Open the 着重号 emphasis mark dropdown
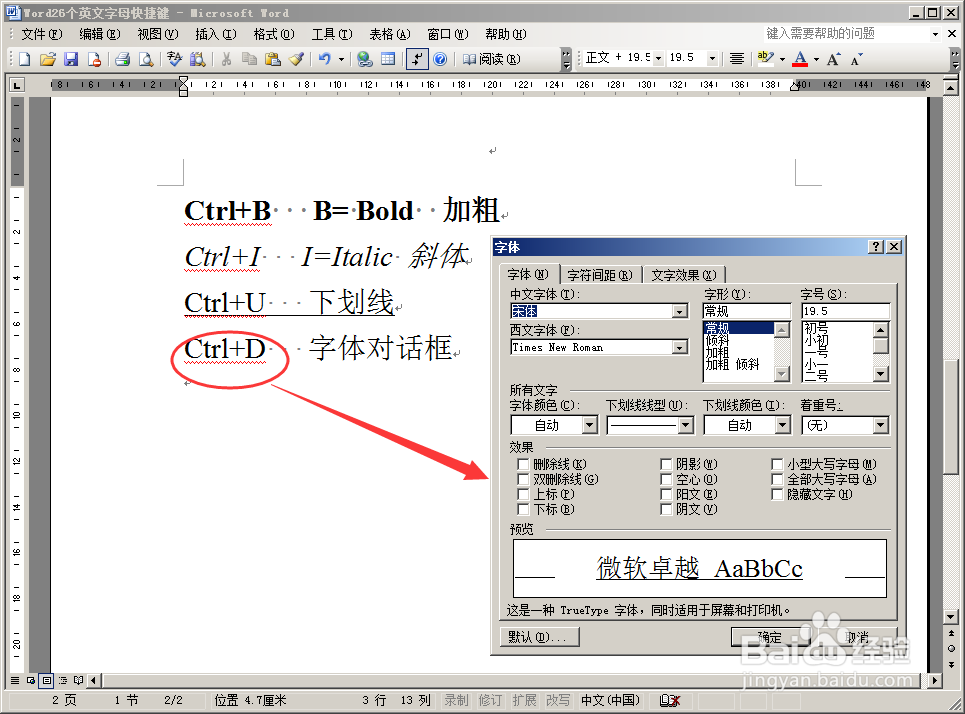 tap(881, 425)
